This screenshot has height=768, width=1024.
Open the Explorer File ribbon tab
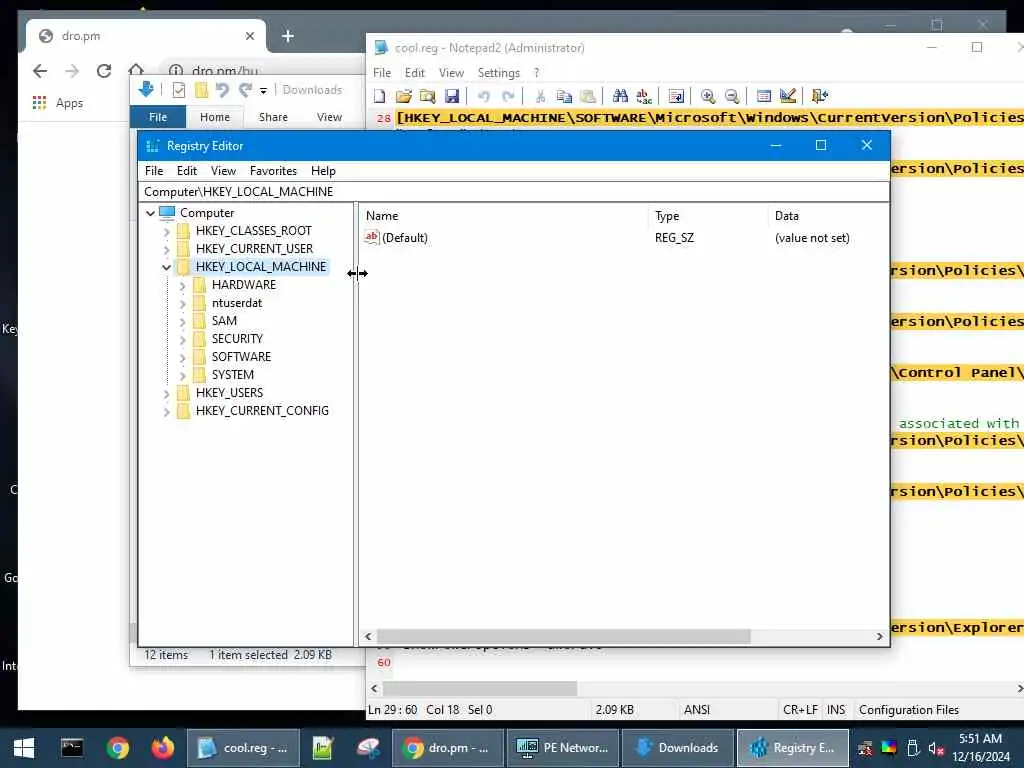158,117
